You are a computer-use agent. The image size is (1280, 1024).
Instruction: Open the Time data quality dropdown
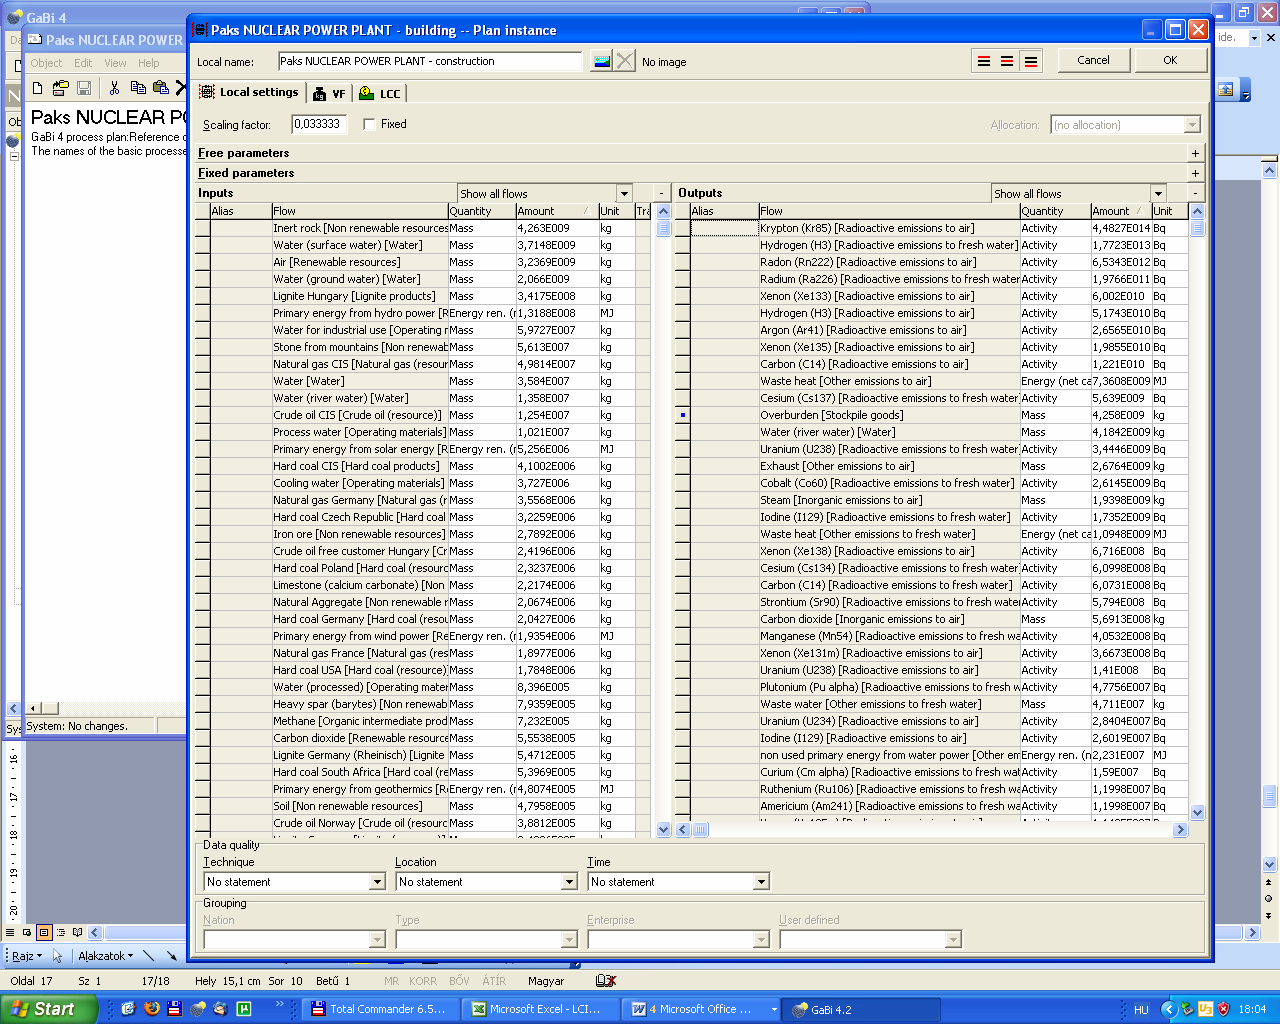[x=761, y=882]
